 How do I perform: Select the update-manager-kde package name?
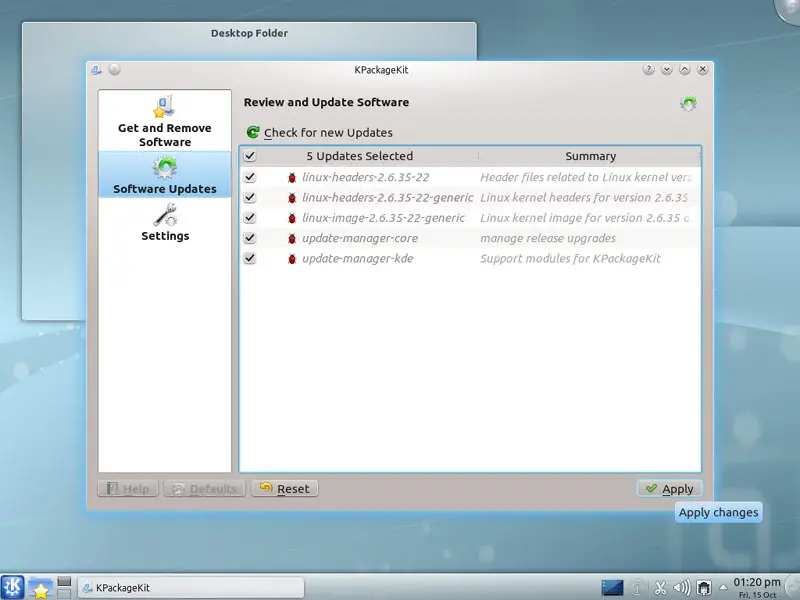pyautogui.click(x=357, y=258)
